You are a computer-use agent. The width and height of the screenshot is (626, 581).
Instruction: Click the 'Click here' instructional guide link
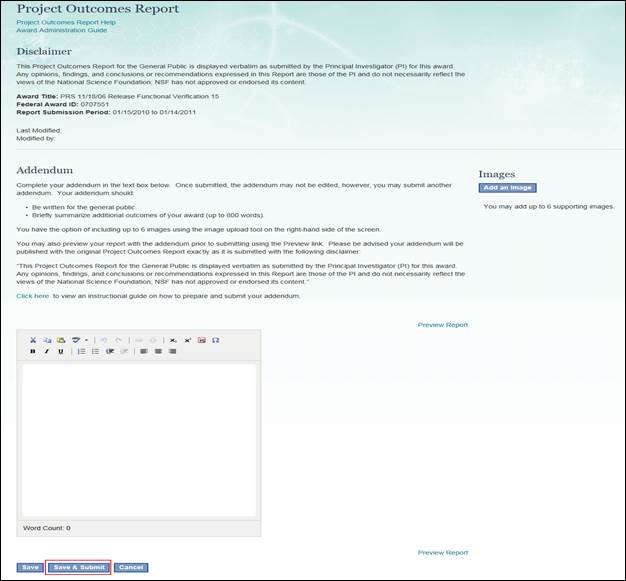point(33,296)
